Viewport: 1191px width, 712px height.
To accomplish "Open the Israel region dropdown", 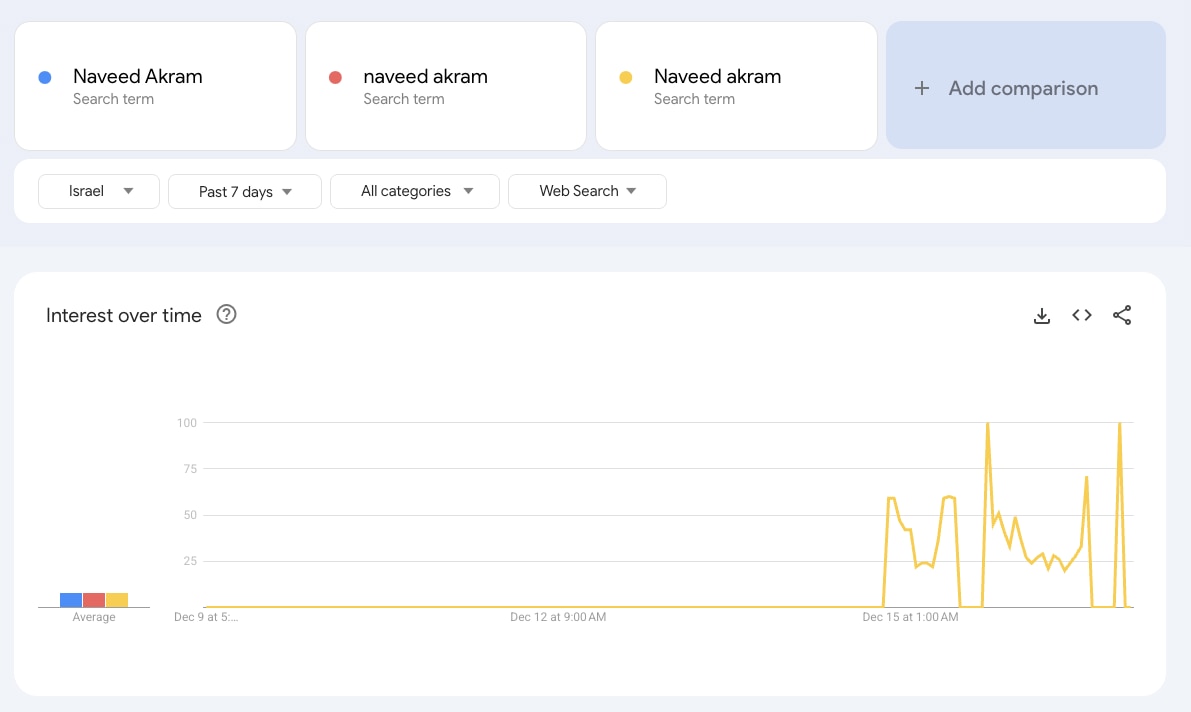I will 98,191.
